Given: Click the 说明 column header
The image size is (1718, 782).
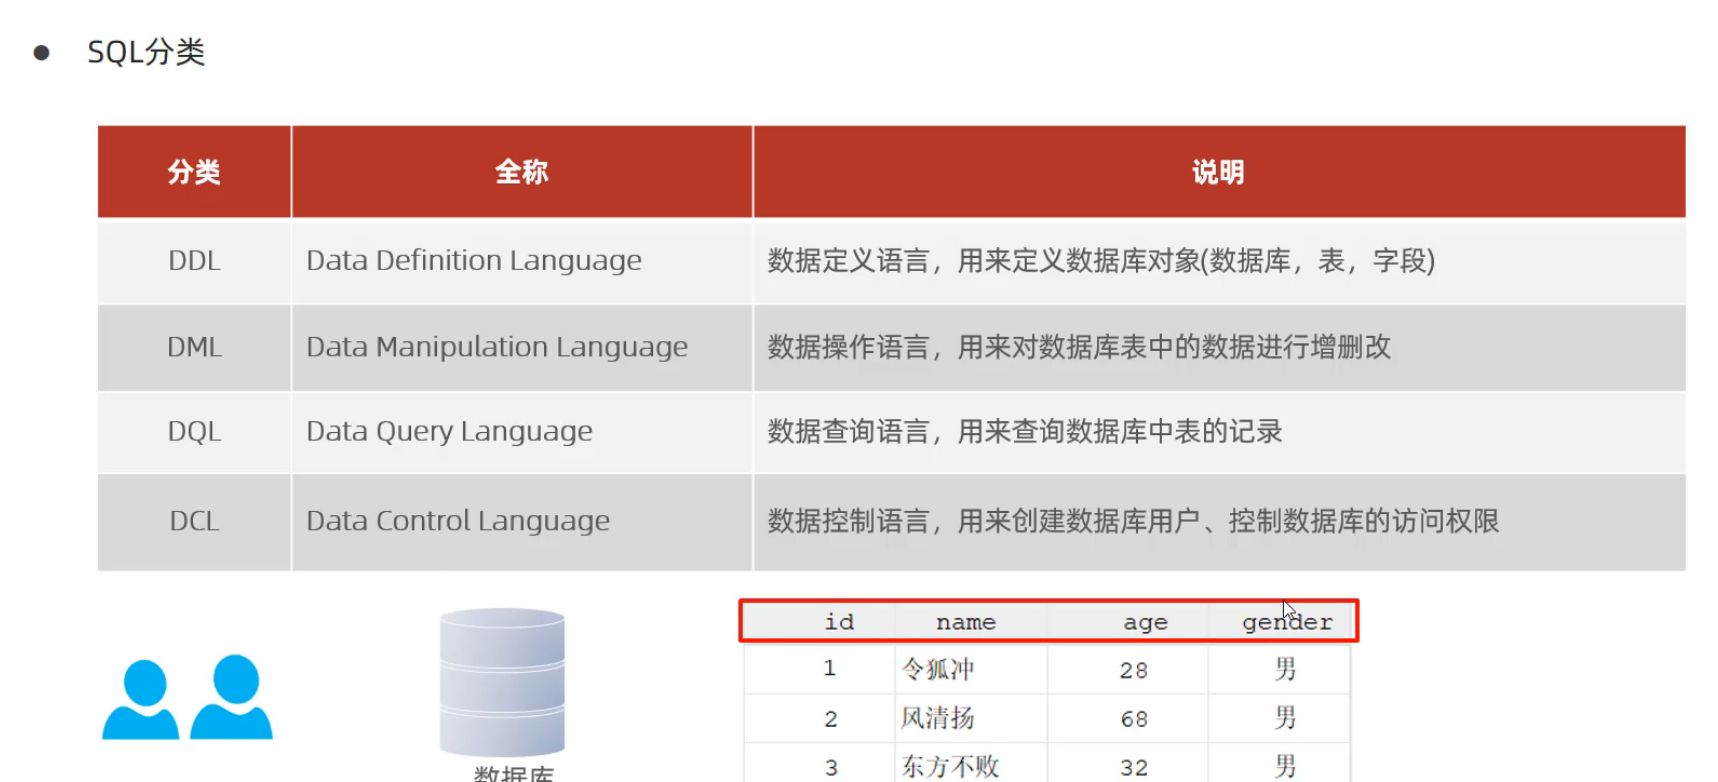Looking at the screenshot, I should tap(1219, 172).
